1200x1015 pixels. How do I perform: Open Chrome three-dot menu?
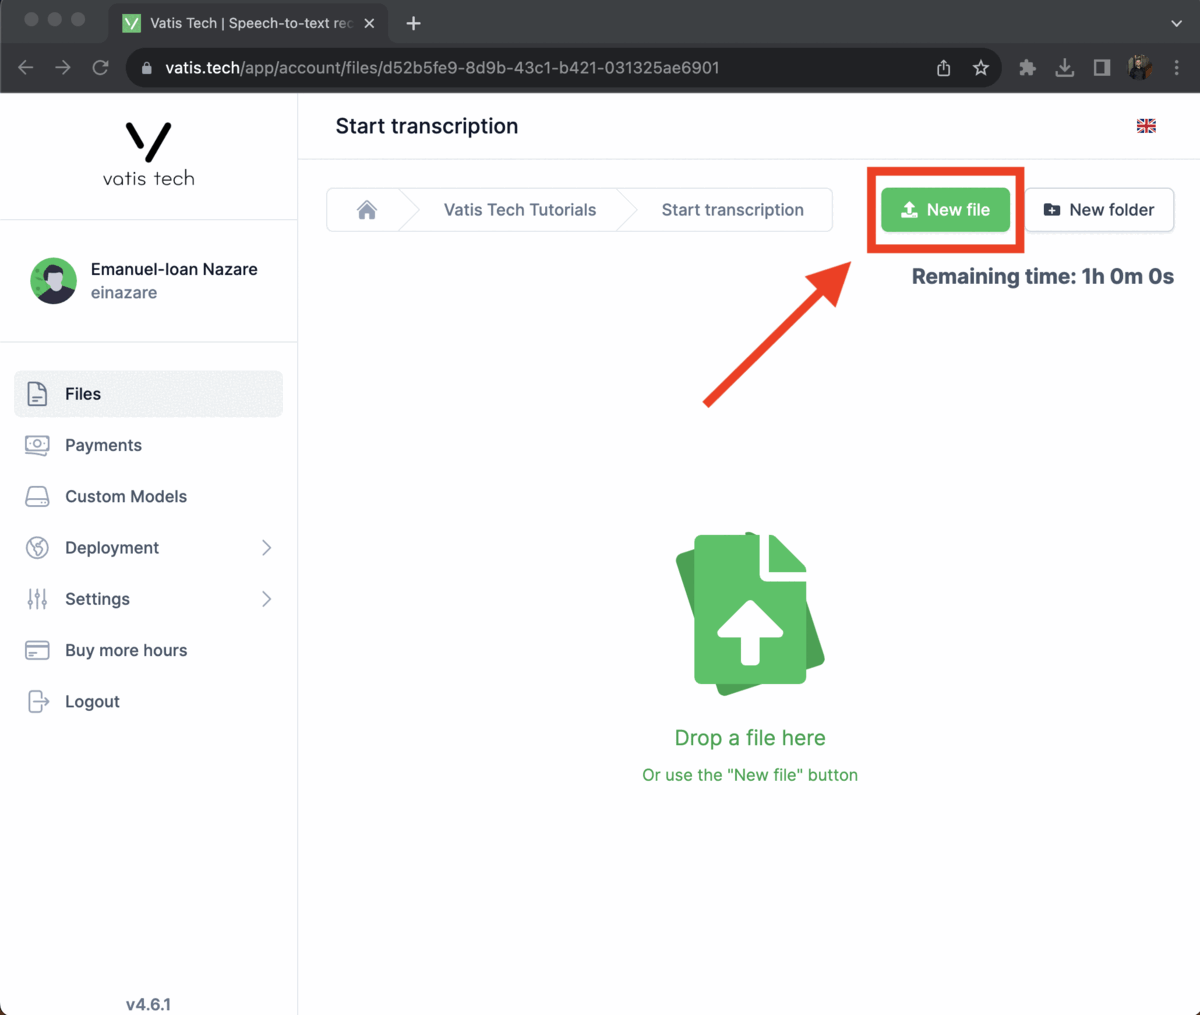point(1177,68)
